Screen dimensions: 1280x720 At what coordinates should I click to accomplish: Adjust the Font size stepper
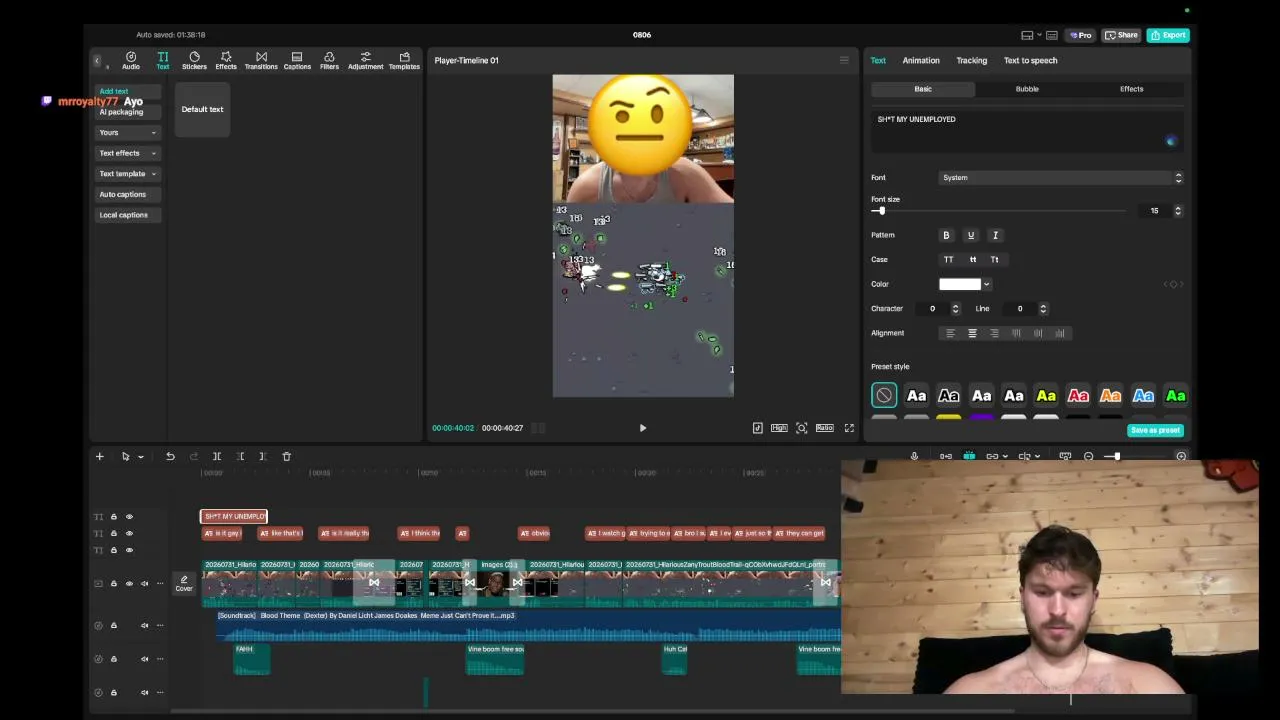point(1177,211)
